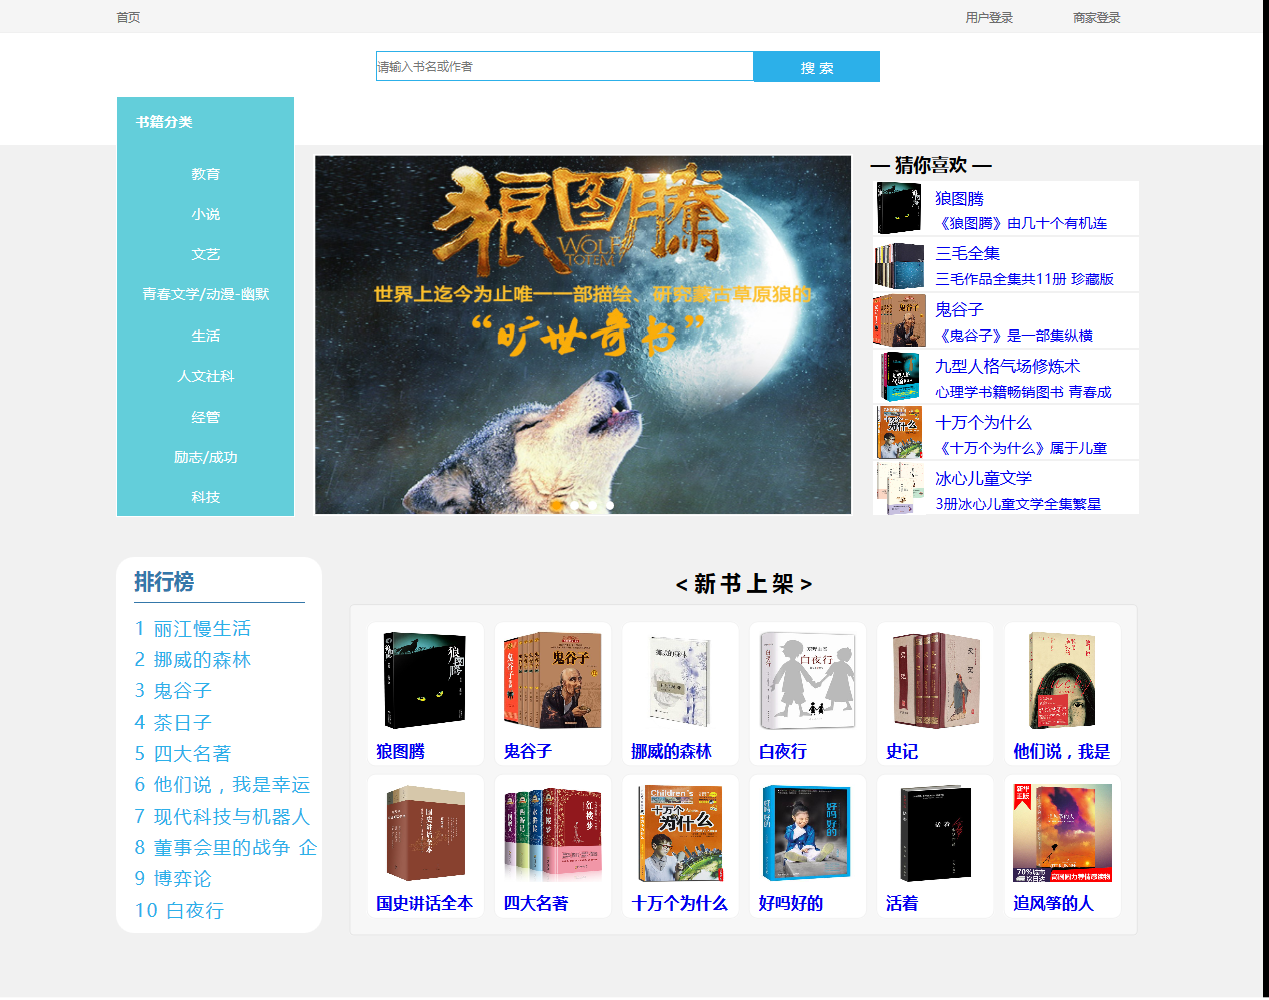
Task: Open 国史讲话全本 title link
Action: [x=424, y=903]
